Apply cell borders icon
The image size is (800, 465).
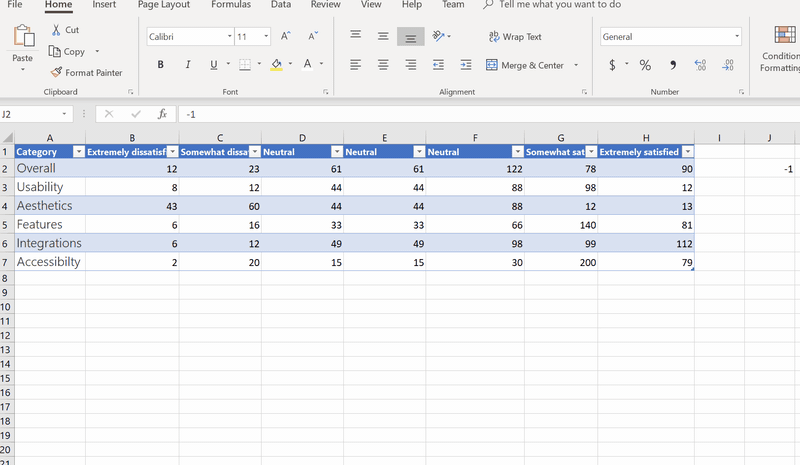[245, 64]
